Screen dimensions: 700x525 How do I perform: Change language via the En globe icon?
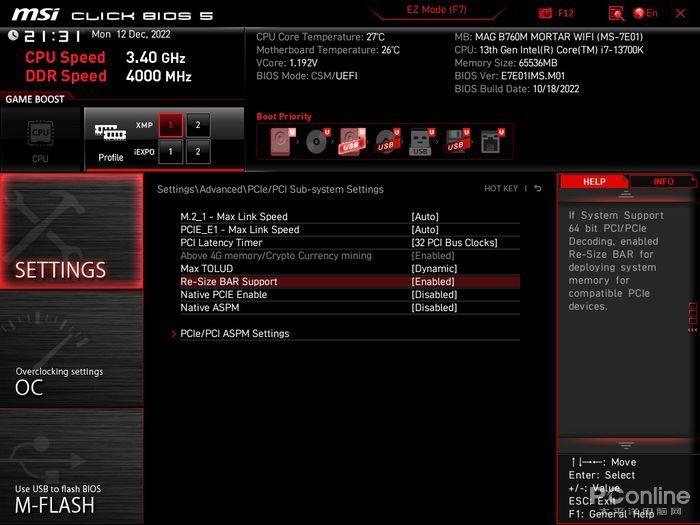(x=646, y=13)
